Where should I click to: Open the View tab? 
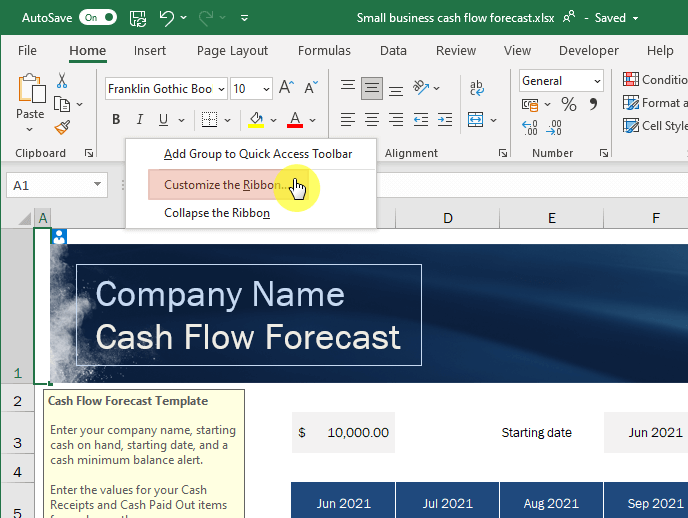click(517, 50)
